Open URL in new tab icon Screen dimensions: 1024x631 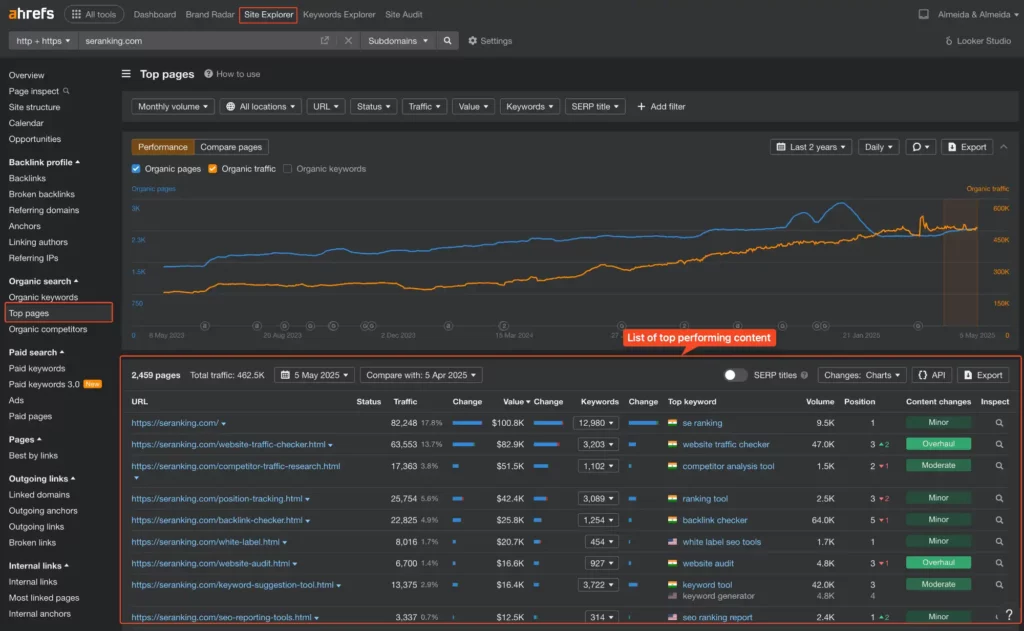pos(324,41)
